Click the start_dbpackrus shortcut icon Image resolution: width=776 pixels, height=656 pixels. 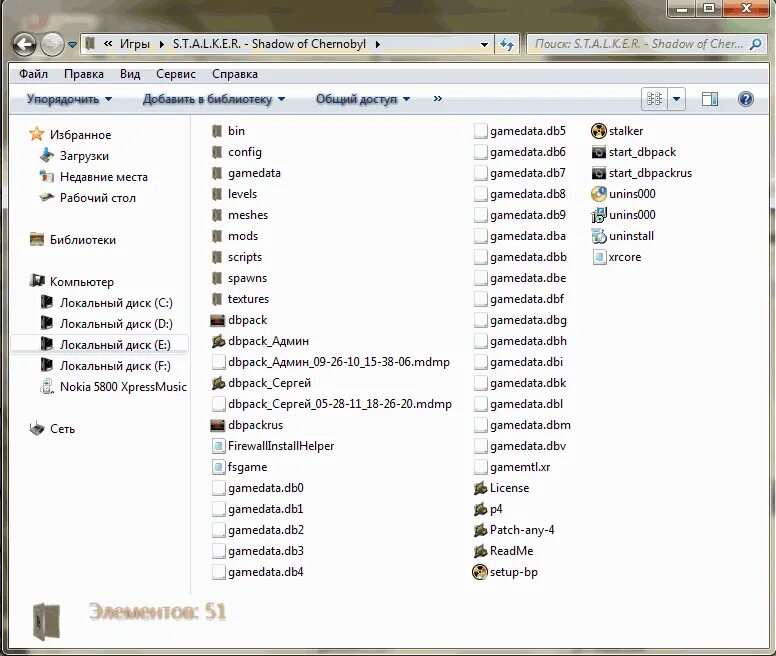tap(599, 173)
